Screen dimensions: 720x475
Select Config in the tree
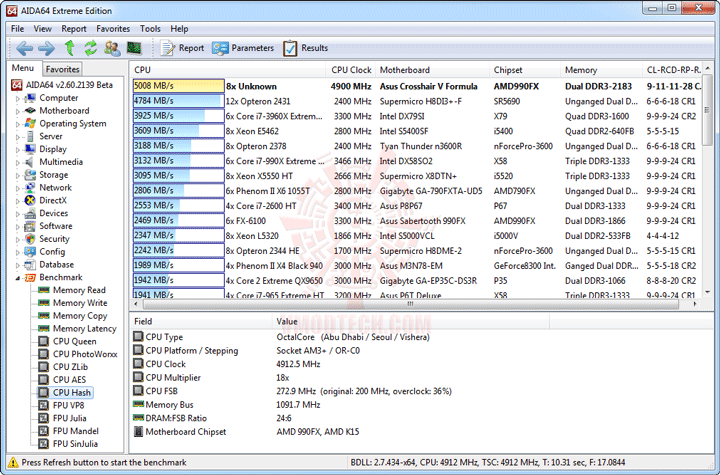pyautogui.click(x=52, y=252)
